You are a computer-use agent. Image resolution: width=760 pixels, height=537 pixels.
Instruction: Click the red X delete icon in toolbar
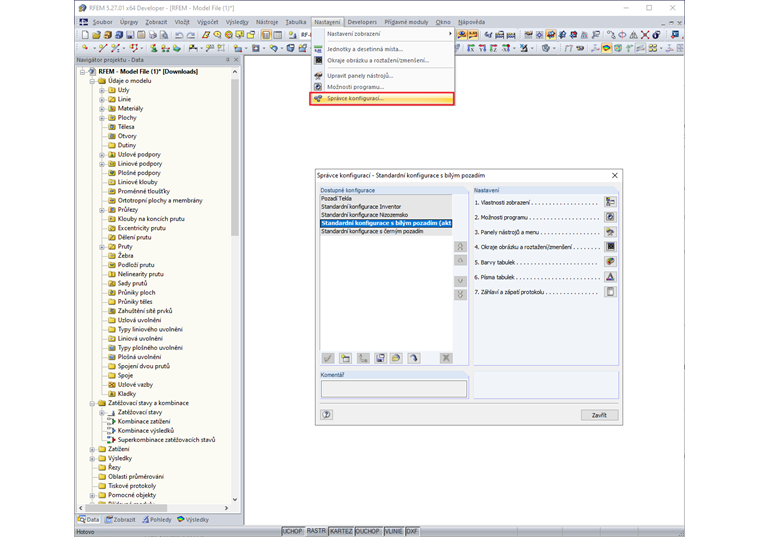(x=645, y=35)
